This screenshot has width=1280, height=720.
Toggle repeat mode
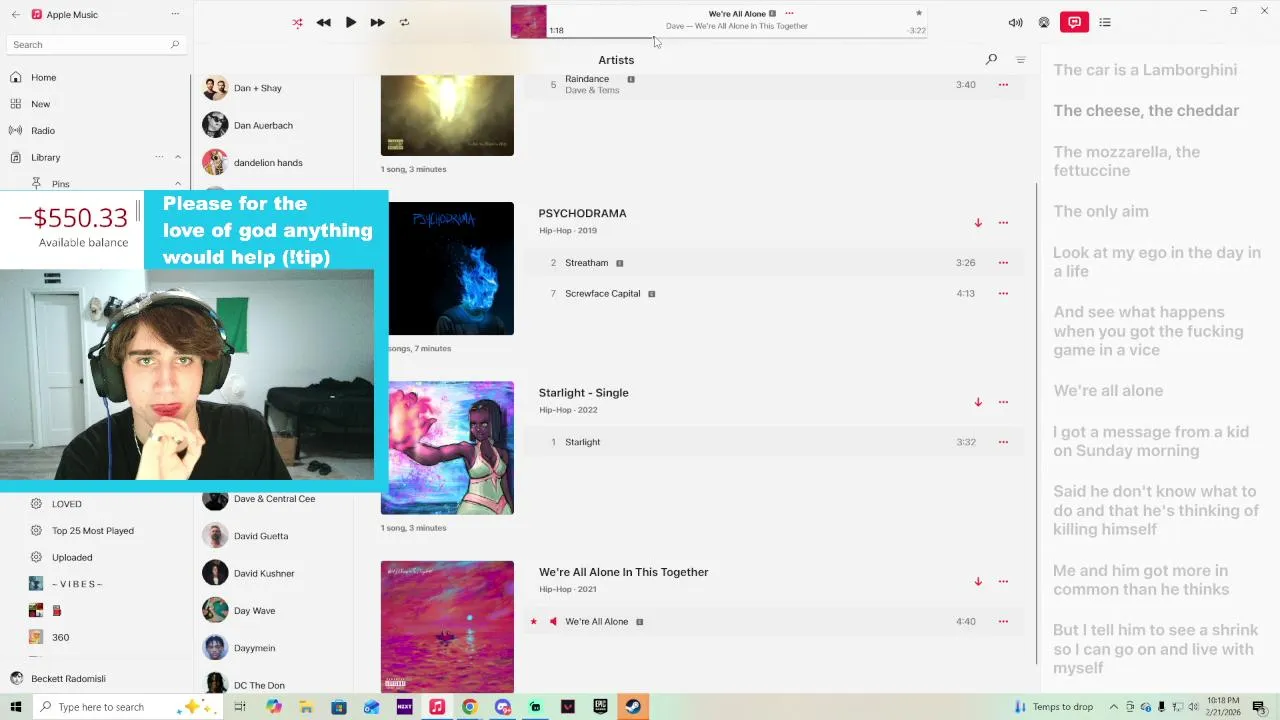[404, 22]
